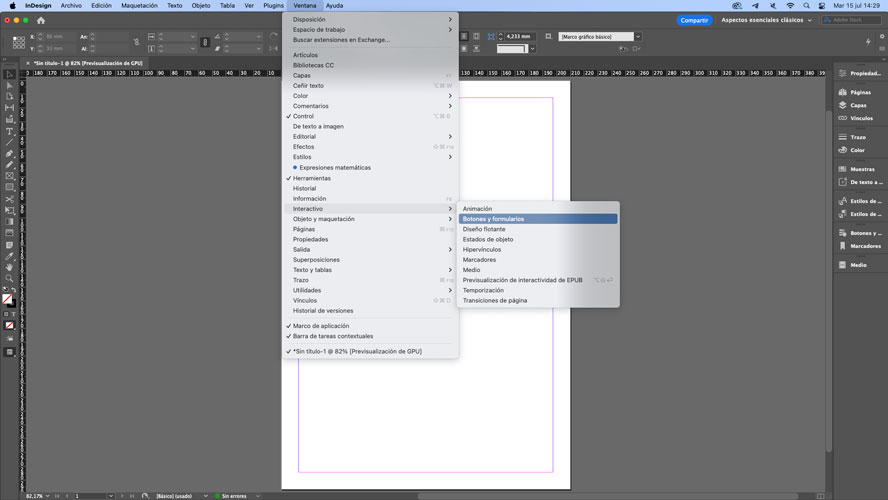Expand the Editorial submenu
The width and height of the screenshot is (888, 500).
(370, 136)
